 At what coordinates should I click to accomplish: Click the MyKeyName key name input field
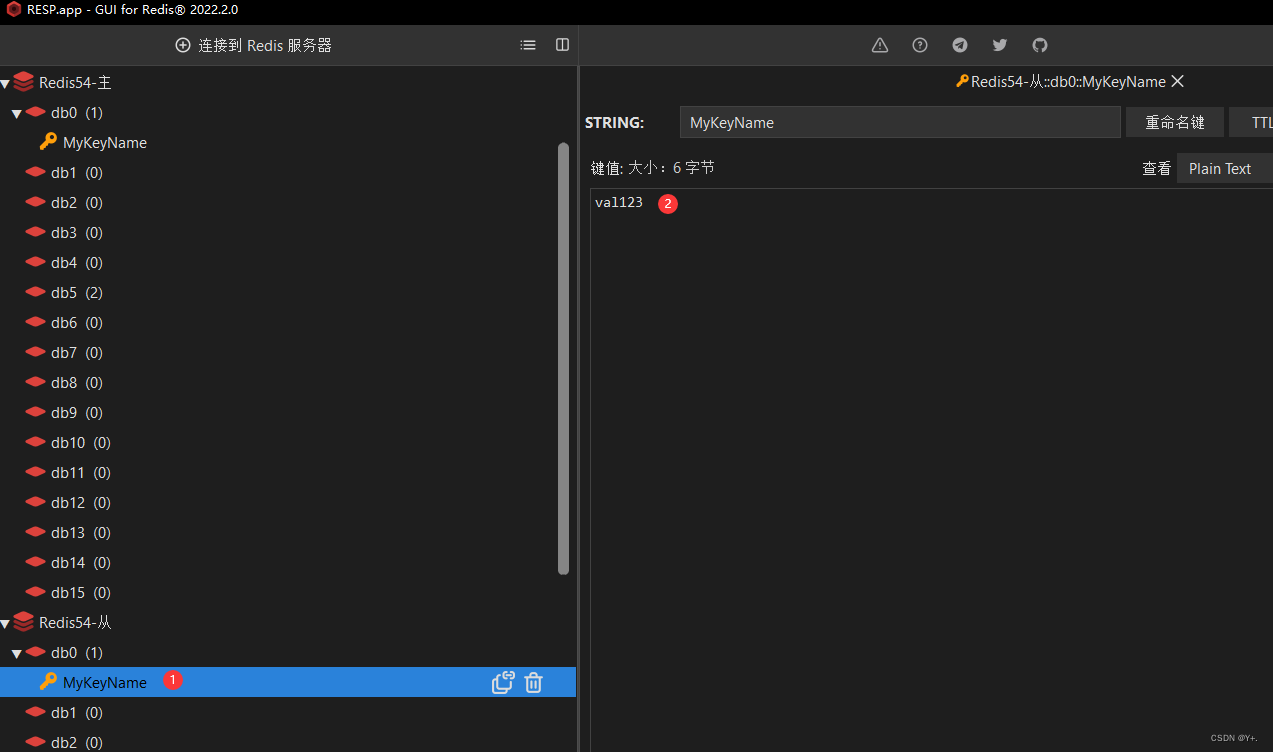coord(900,122)
